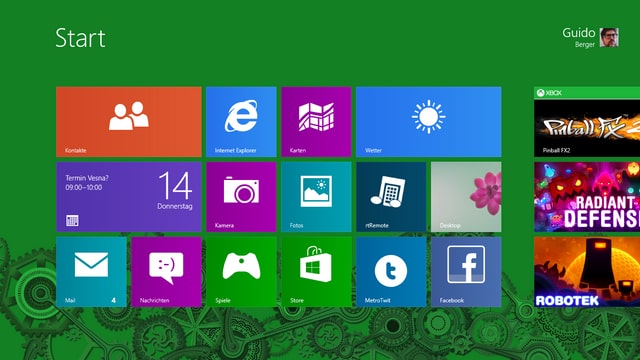The image size is (640, 360).
Task: Launch the rtRemote tile
Action: coord(391,197)
